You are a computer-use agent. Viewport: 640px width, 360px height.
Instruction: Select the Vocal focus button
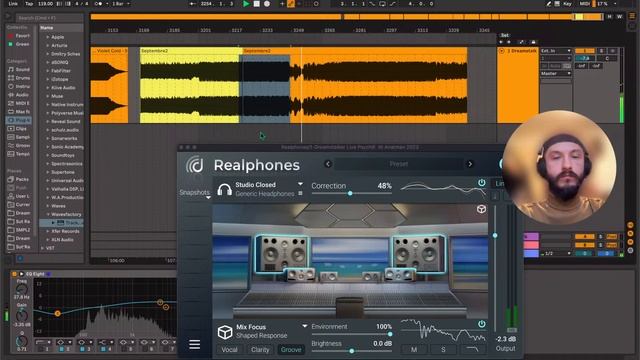pos(229,349)
